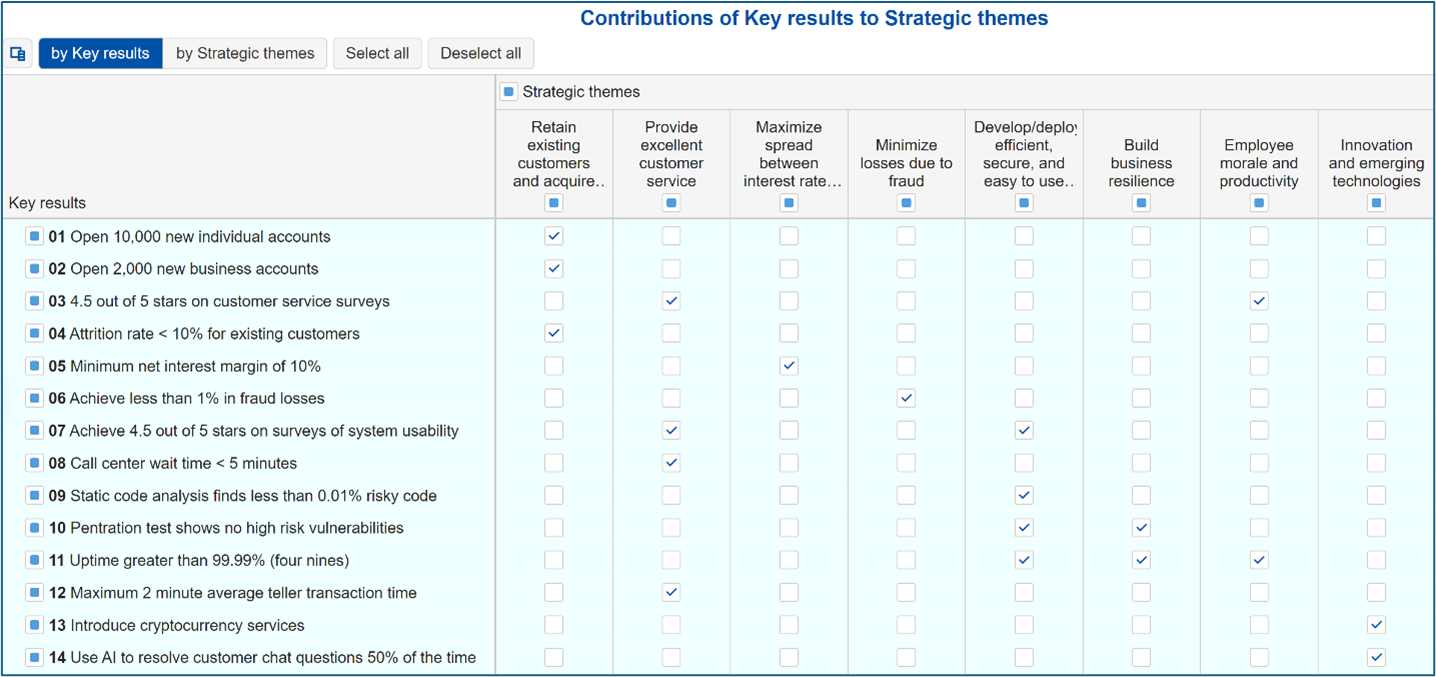Viewport: 1436px width, 677px height.
Task: Select the Employee morale and productivity column icon
Action: pyautogui.click(x=1258, y=202)
